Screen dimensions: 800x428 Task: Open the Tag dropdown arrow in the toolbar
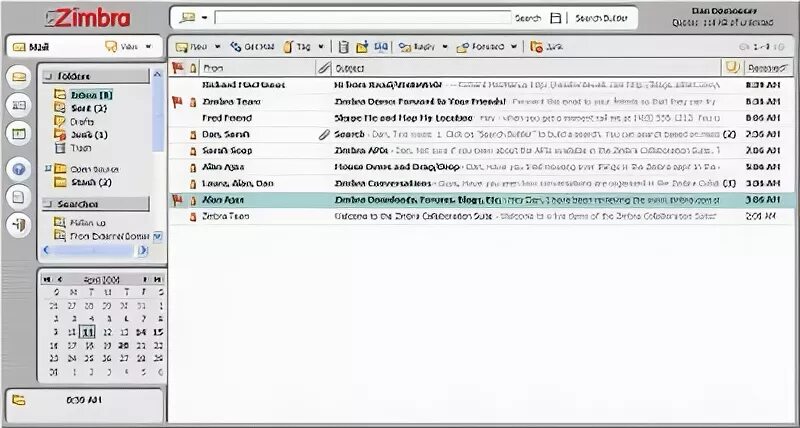coord(321,47)
